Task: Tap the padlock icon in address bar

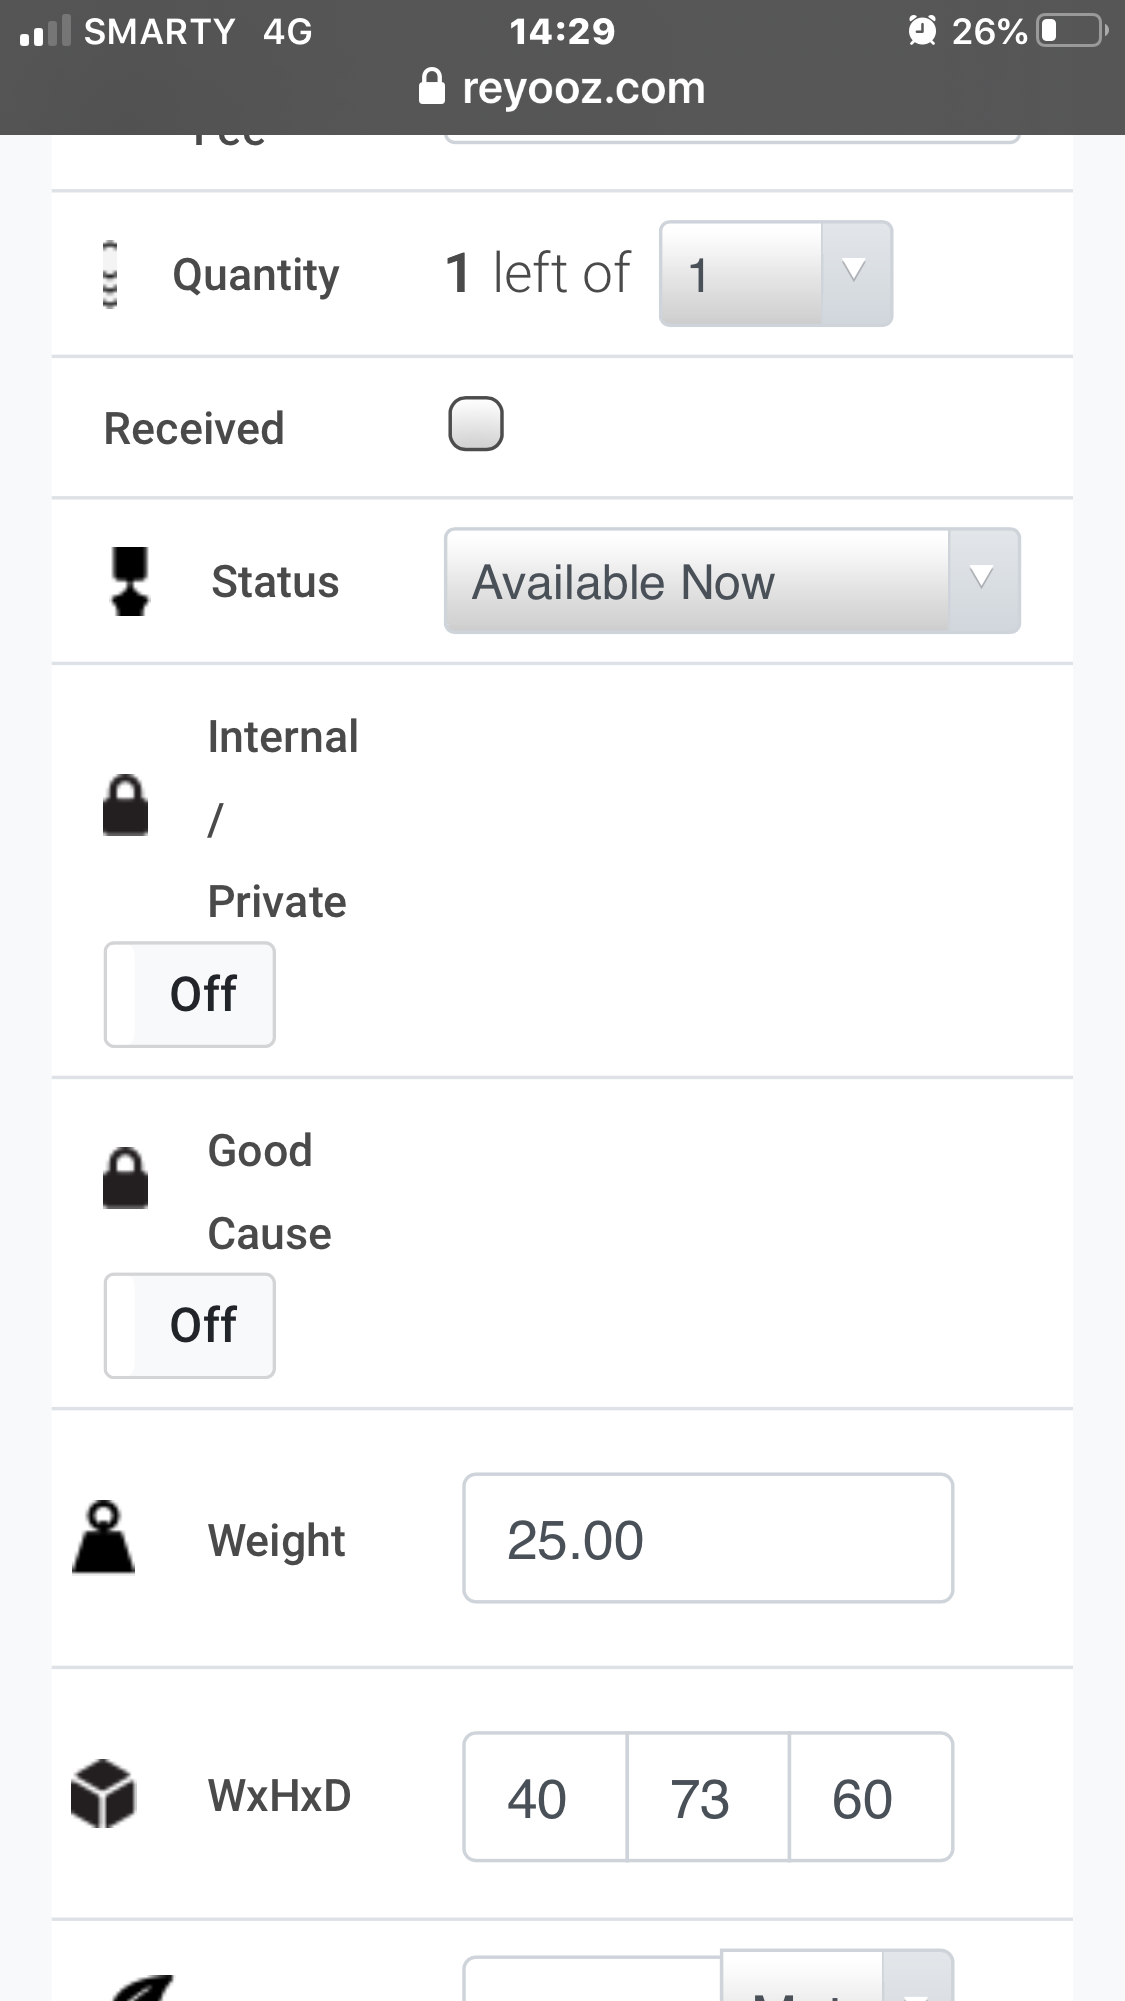Action: (x=431, y=87)
